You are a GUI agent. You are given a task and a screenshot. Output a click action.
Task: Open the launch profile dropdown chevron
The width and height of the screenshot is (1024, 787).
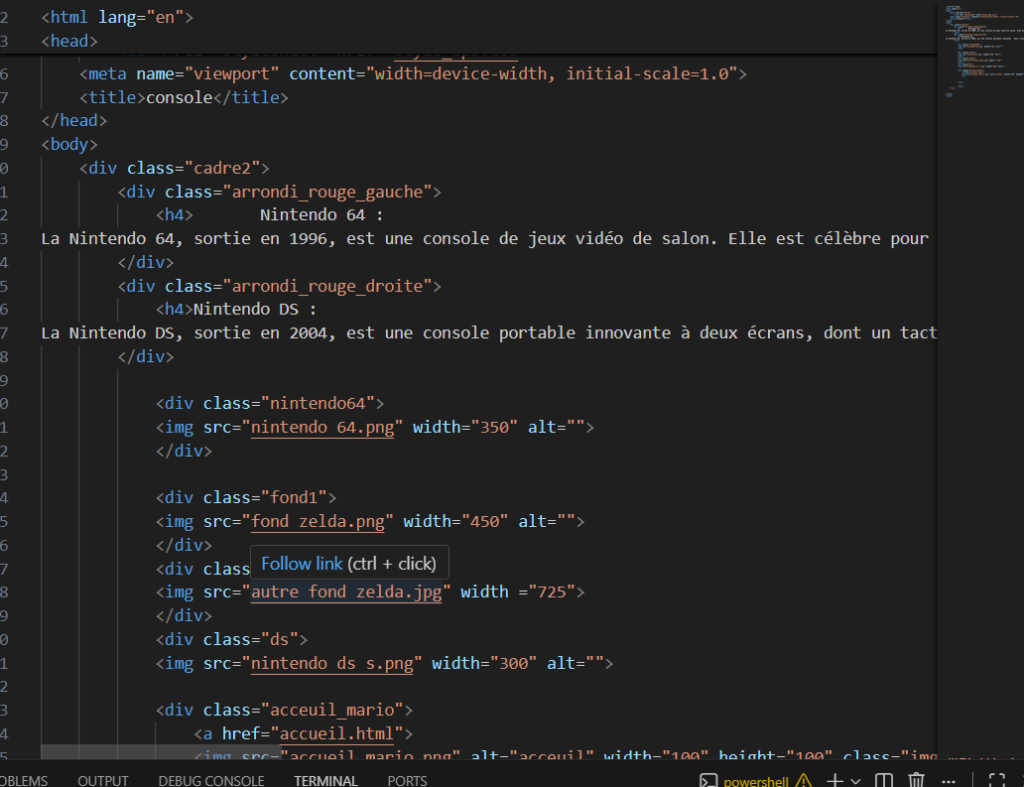click(x=856, y=781)
